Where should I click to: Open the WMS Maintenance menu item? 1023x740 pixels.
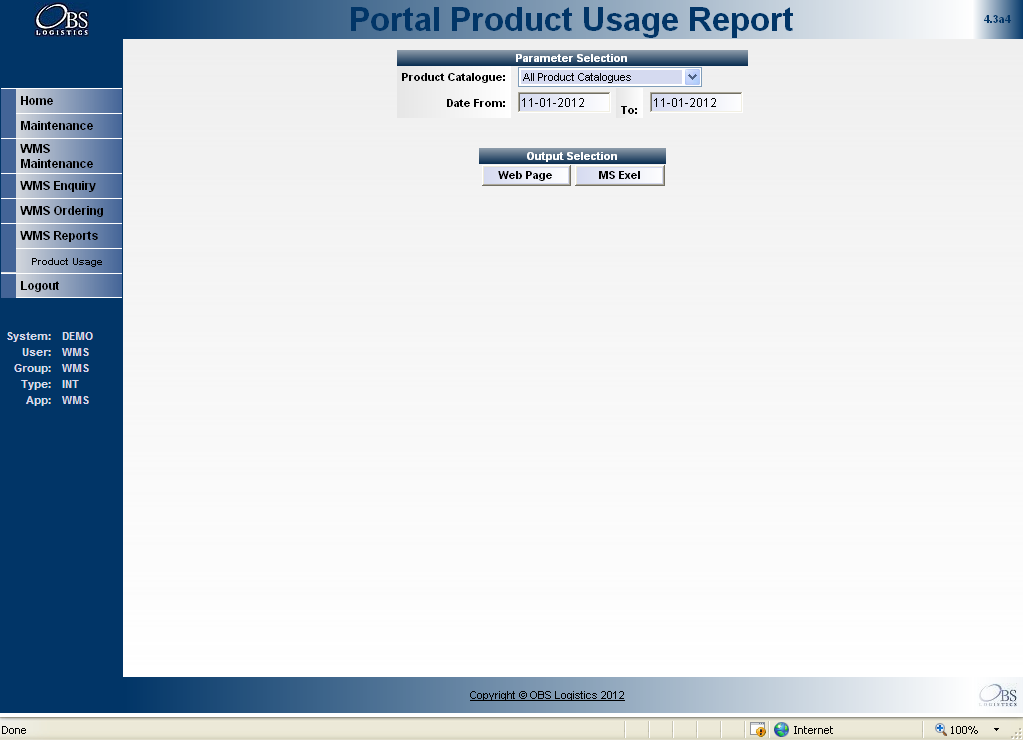69,156
